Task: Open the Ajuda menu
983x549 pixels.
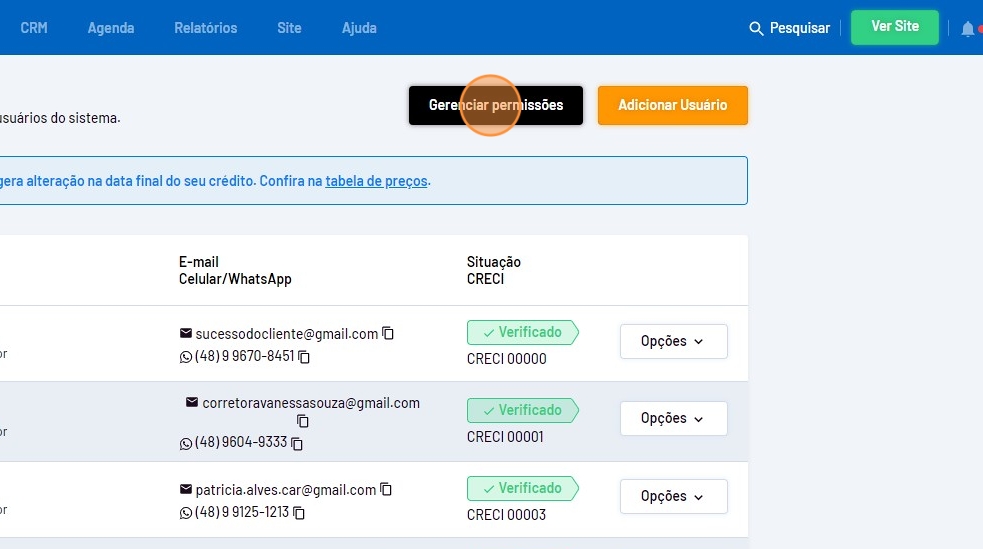Action: (x=359, y=28)
